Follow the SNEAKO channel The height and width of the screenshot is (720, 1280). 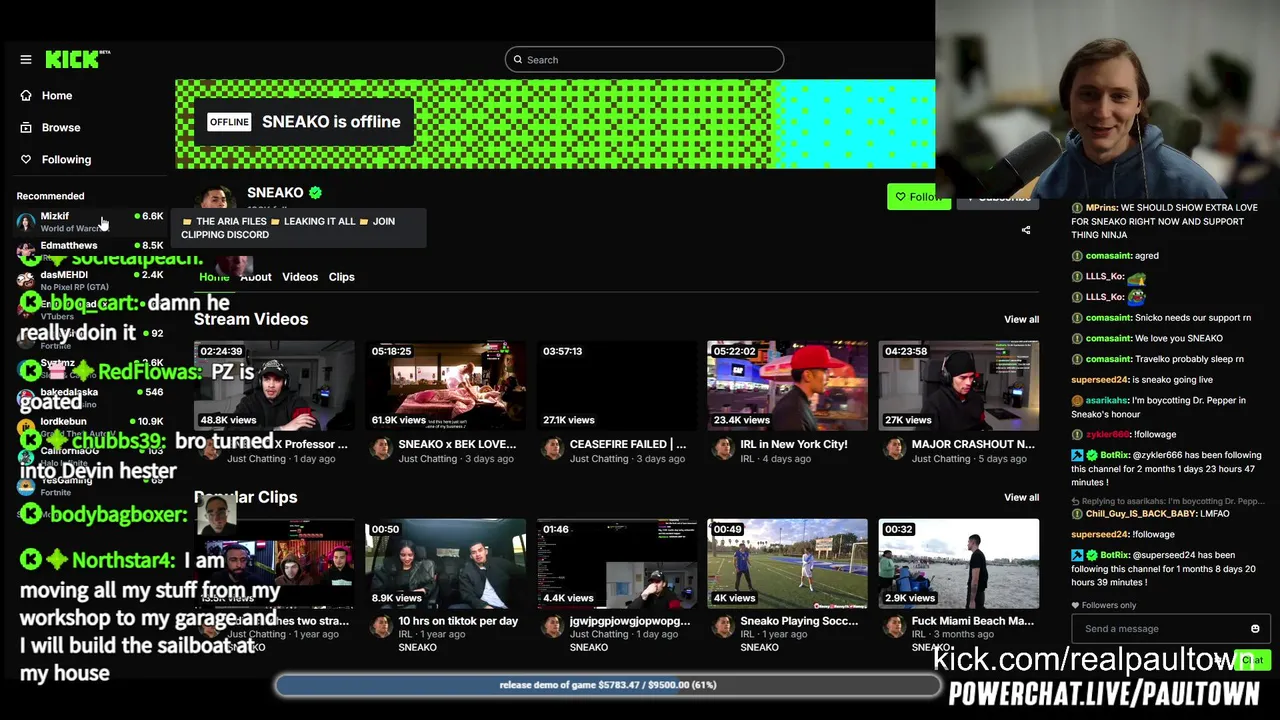point(918,197)
